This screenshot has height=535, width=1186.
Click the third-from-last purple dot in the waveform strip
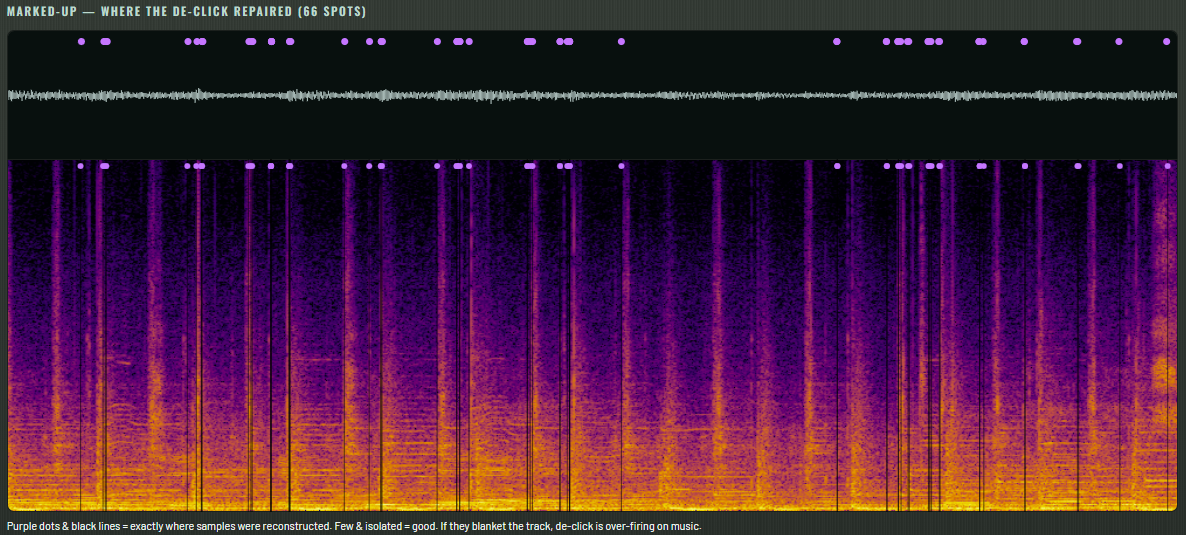(1077, 42)
